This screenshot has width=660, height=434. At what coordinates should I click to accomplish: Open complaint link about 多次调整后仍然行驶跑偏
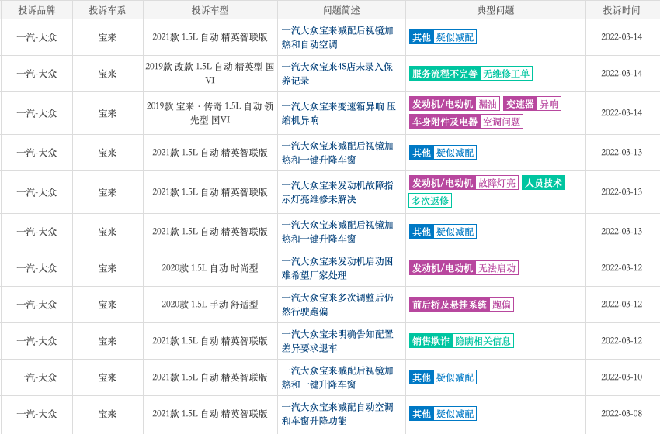pos(338,304)
